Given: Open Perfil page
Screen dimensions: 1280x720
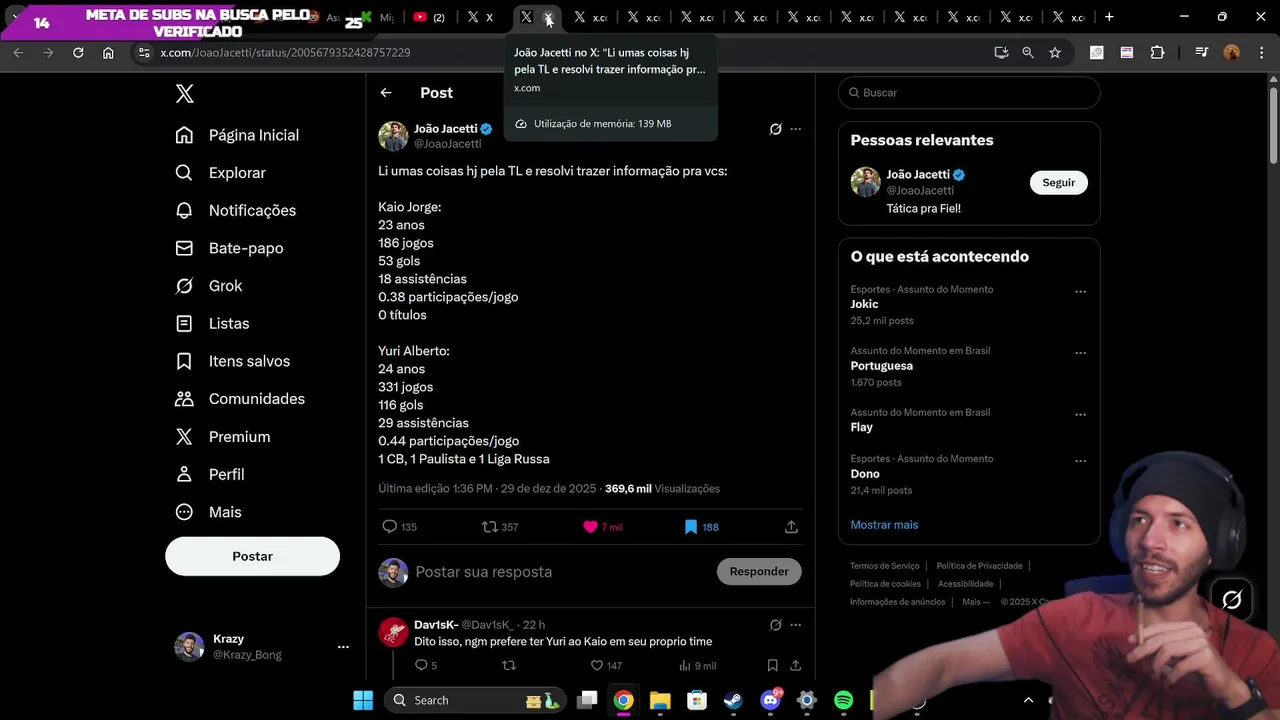Looking at the screenshot, I should [x=209, y=474].
